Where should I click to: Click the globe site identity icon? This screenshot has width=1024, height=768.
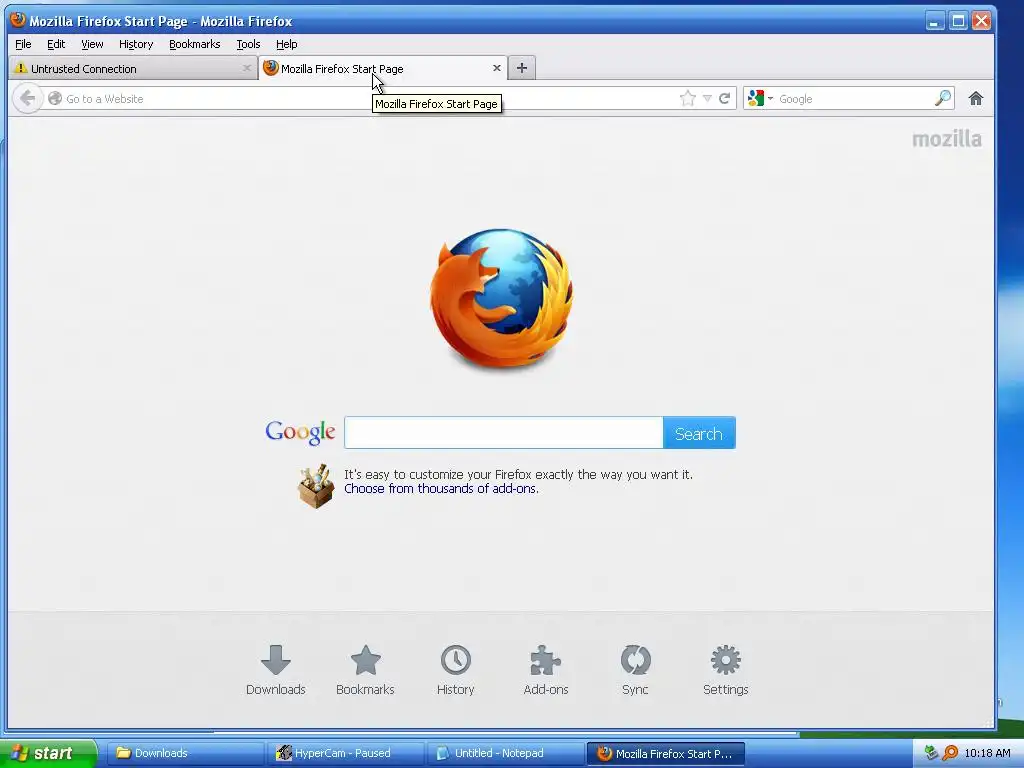(x=55, y=99)
